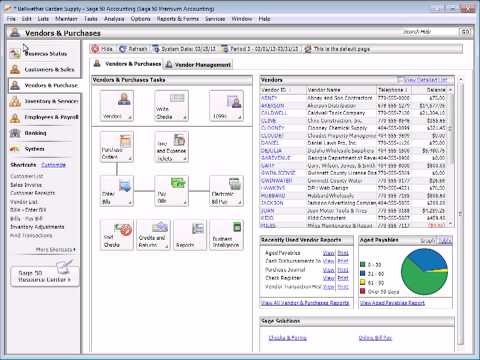Sort by Vendor ID column header
Screen dimensions: 480x360
click(x=283, y=90)
